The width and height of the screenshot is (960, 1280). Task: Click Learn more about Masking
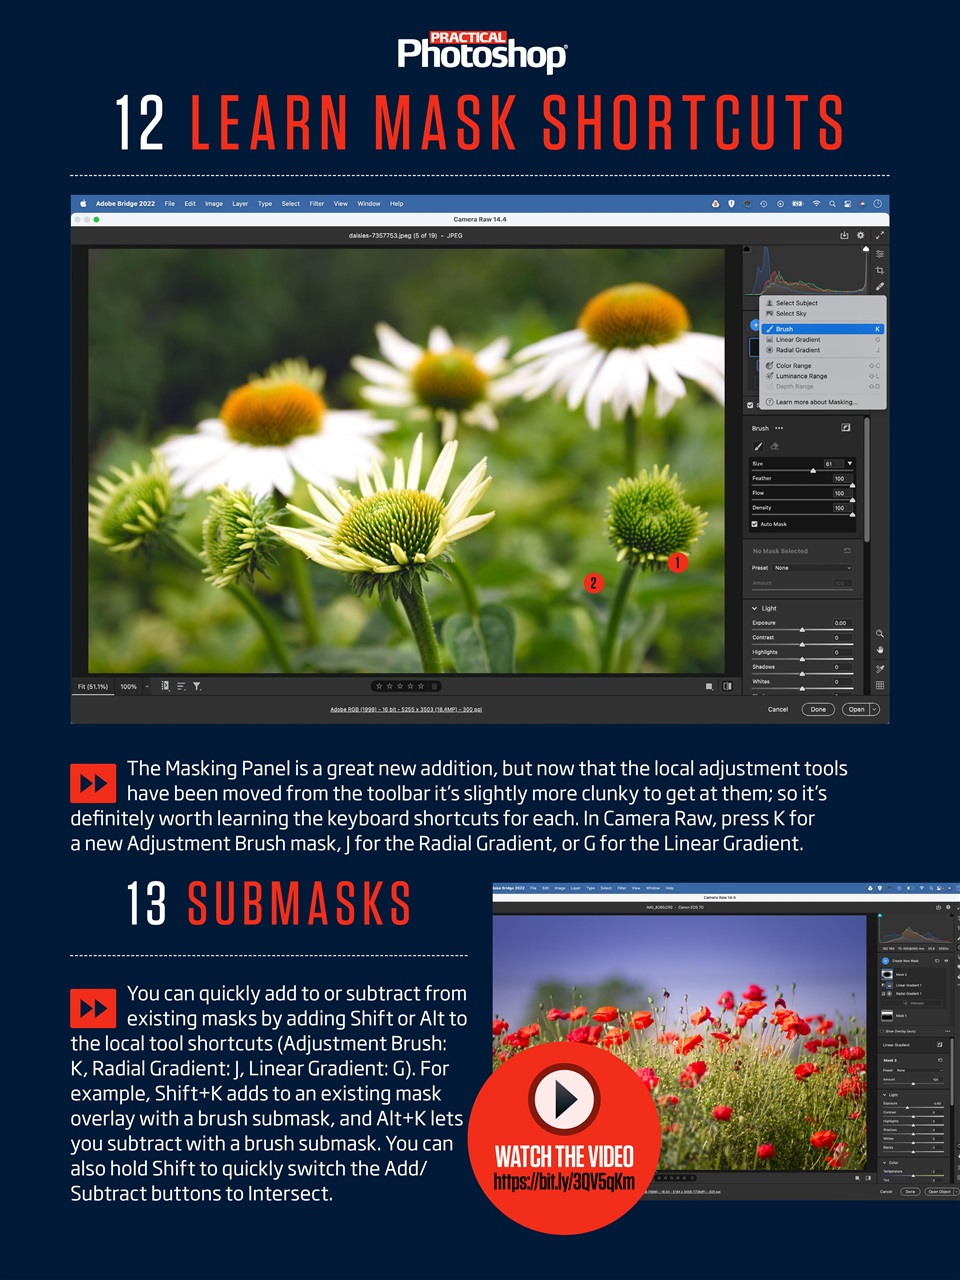(x=815, y=402)
